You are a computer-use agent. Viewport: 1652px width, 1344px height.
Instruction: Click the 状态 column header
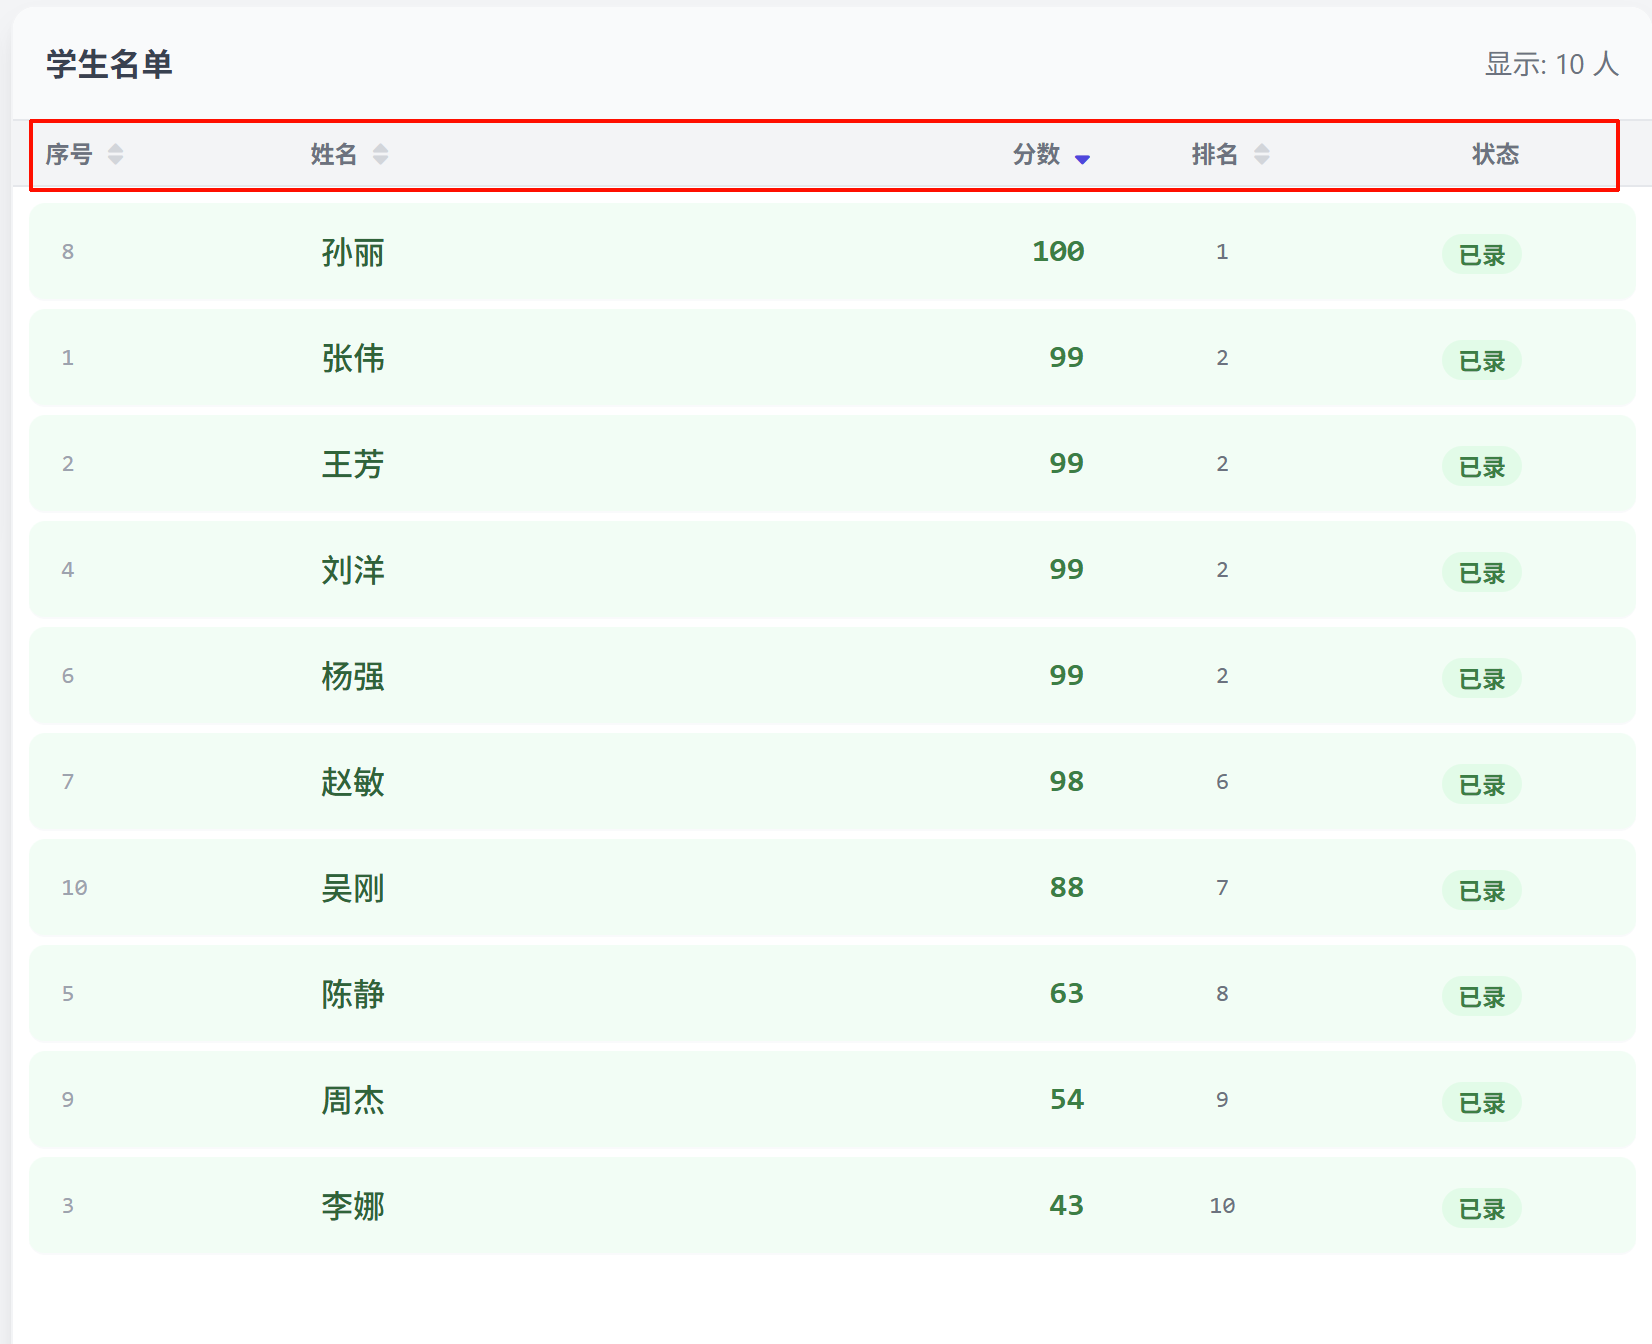pos(1495,154)
